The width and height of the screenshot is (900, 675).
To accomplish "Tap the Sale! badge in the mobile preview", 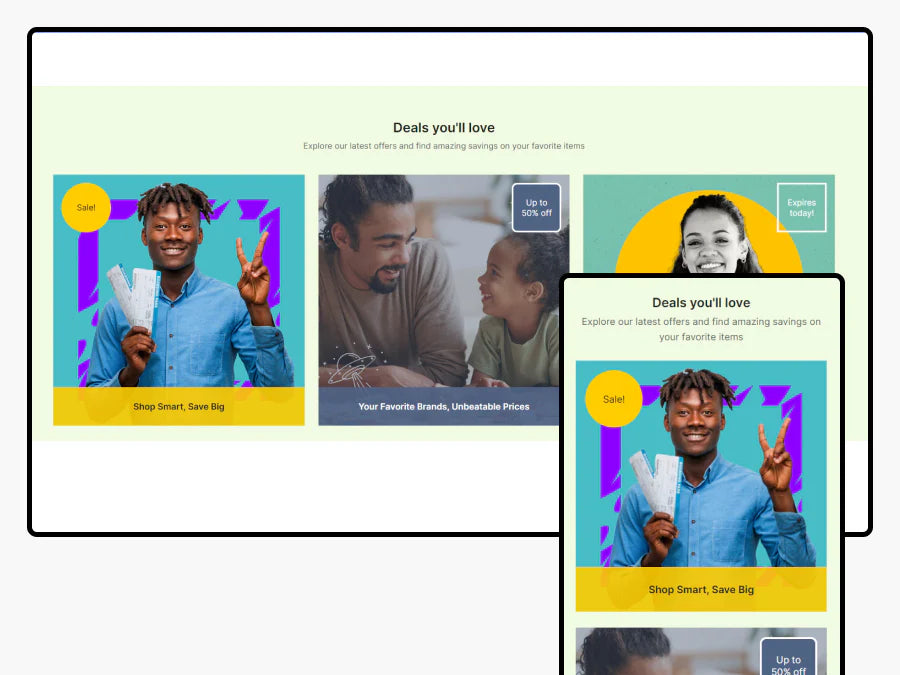I will point(613,399).
